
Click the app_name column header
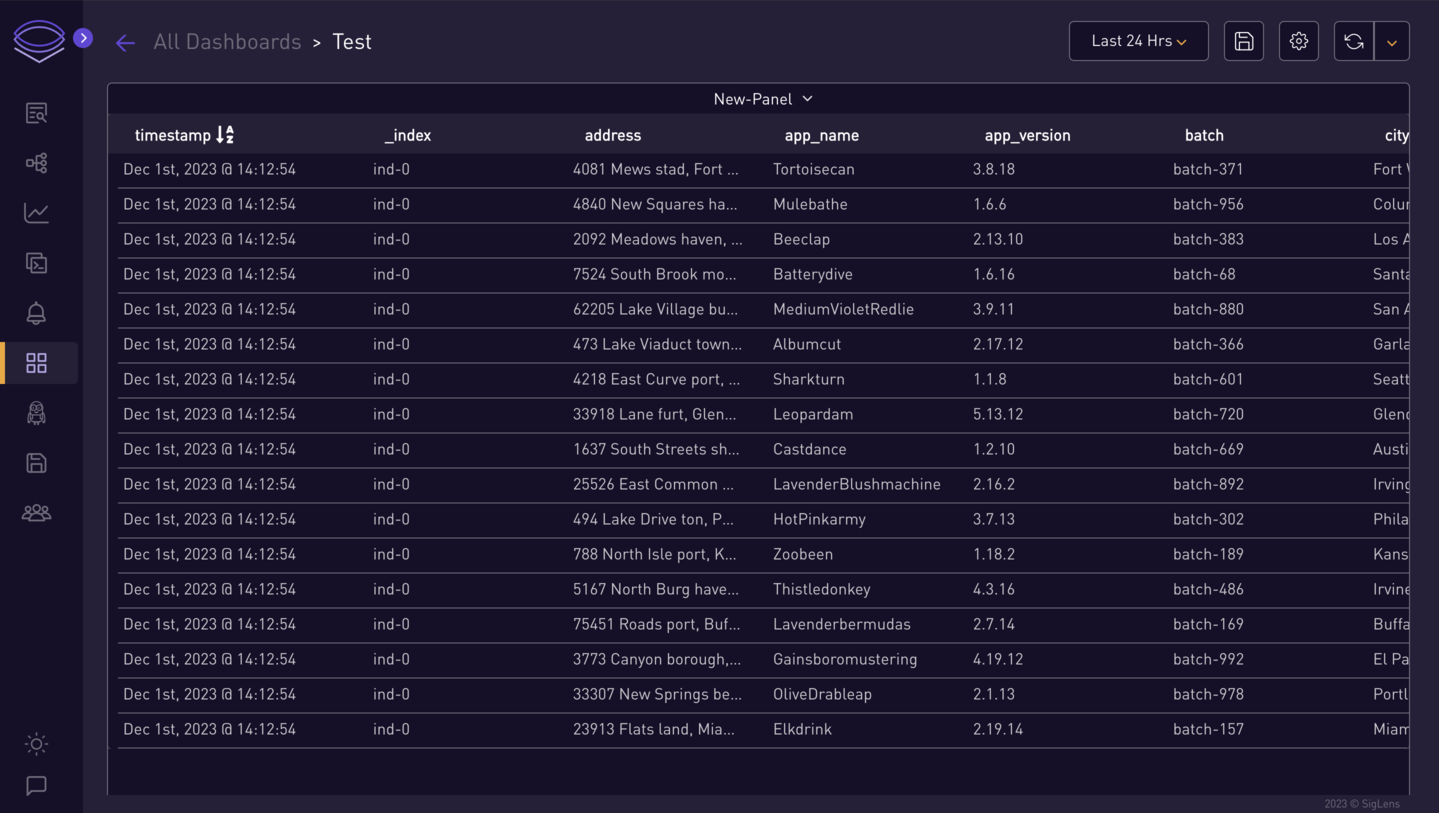coord(822,135)
